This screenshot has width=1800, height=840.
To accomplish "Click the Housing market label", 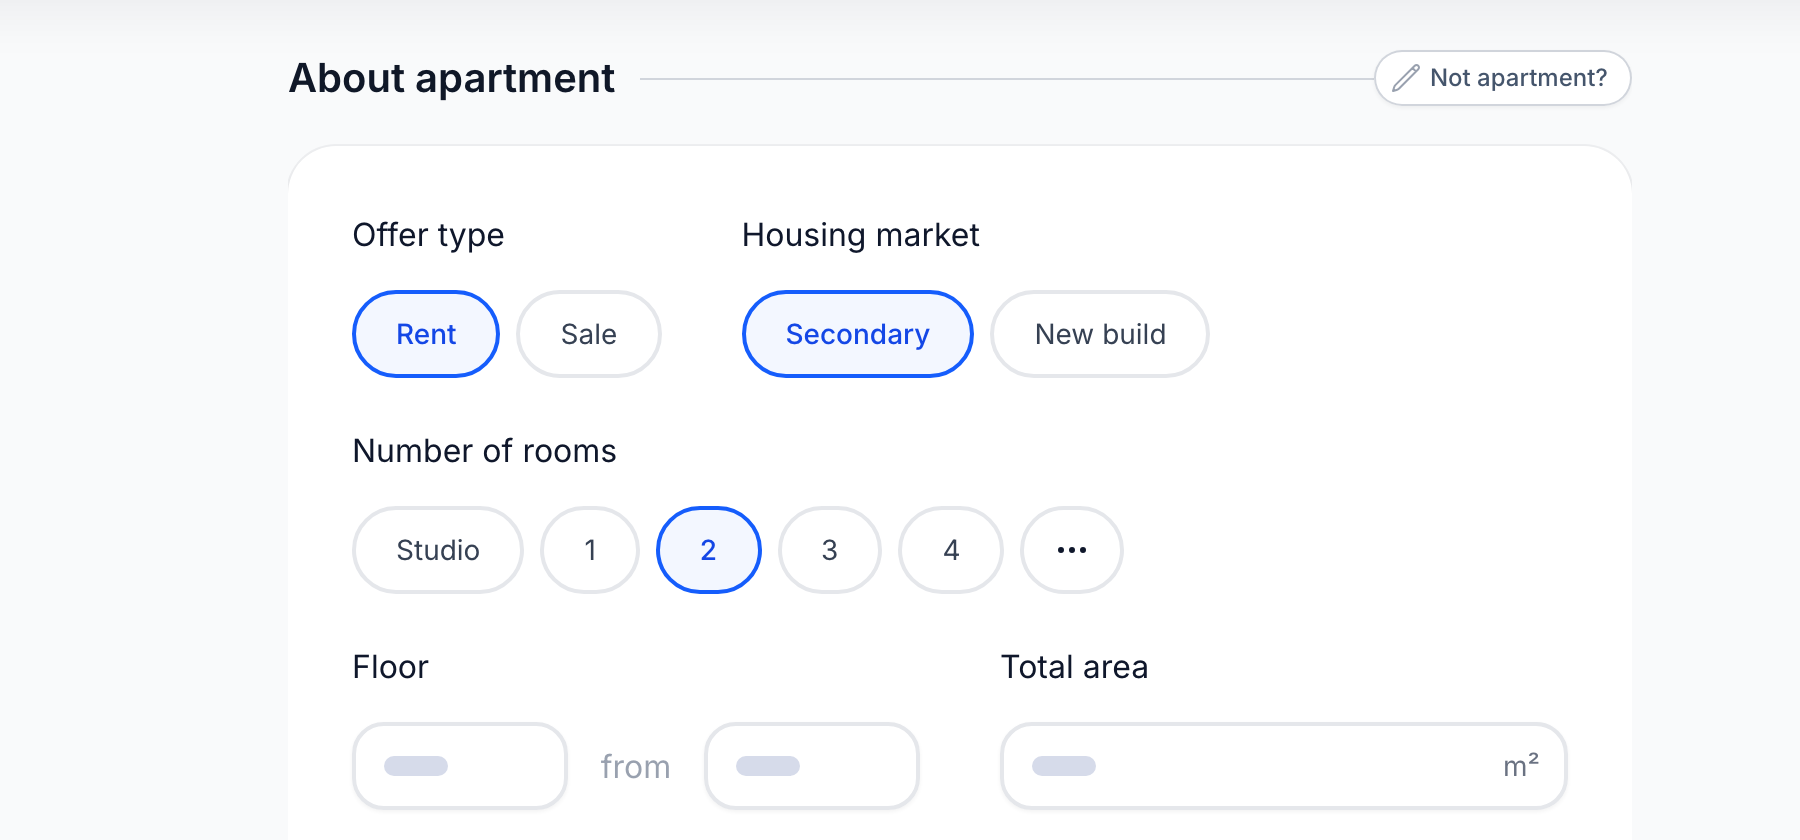I will tap(861, 235).
